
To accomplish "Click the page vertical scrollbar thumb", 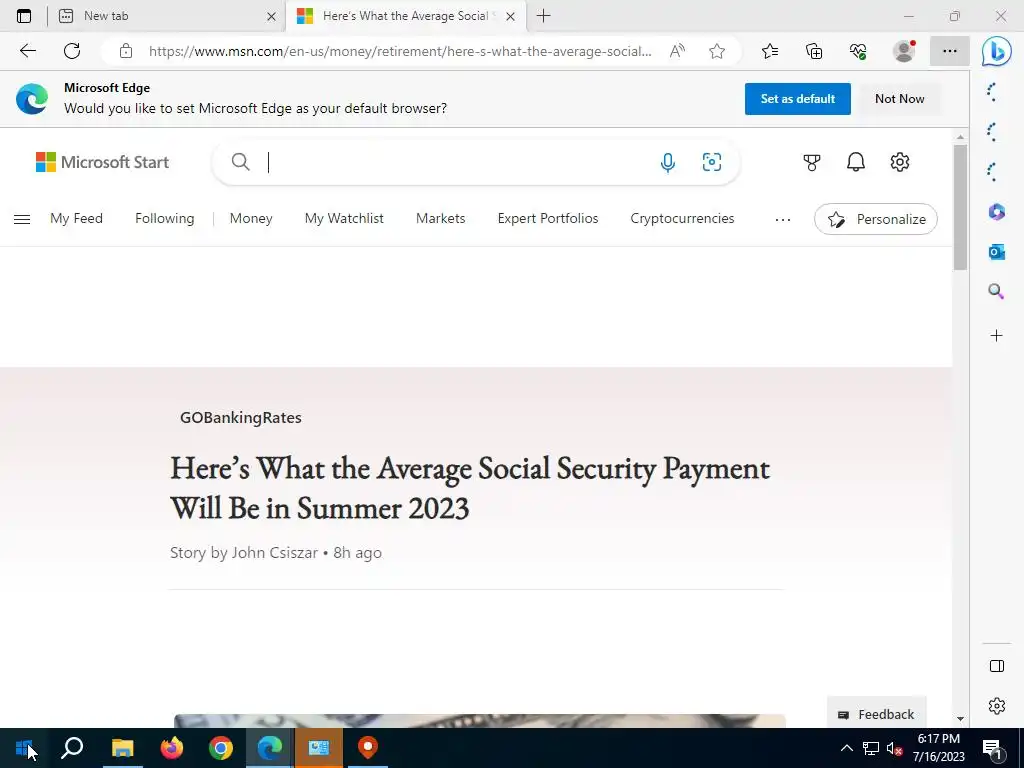I will [x=960, y=207].
